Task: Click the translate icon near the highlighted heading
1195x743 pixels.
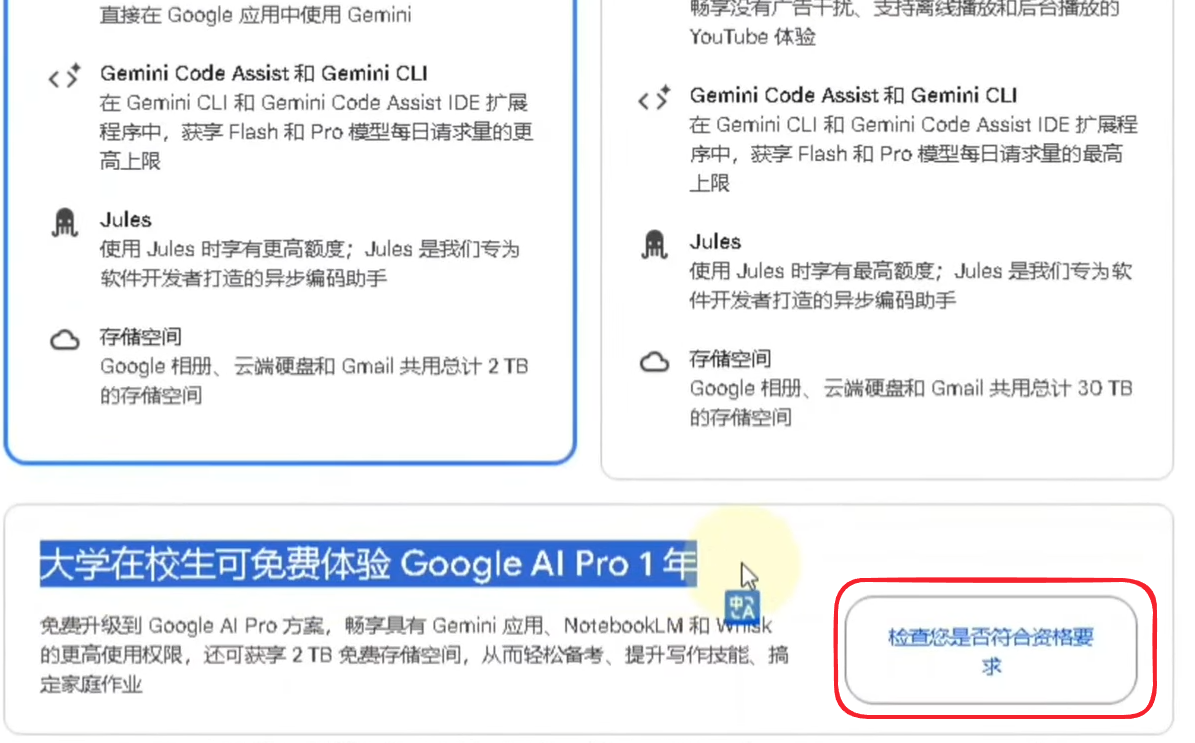Action: 741,607
